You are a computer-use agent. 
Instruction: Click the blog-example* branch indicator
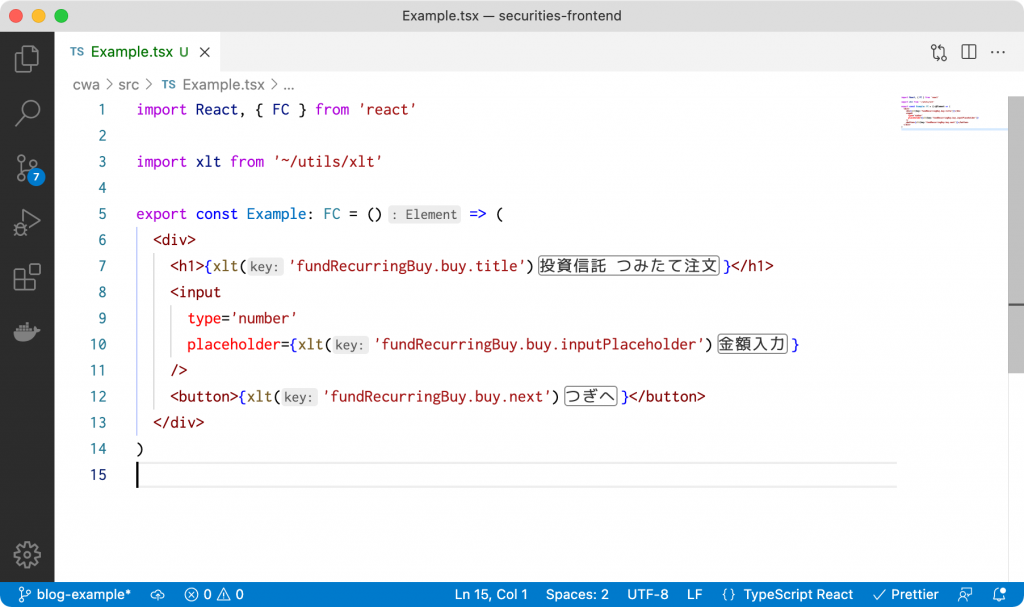pos(74,595)
